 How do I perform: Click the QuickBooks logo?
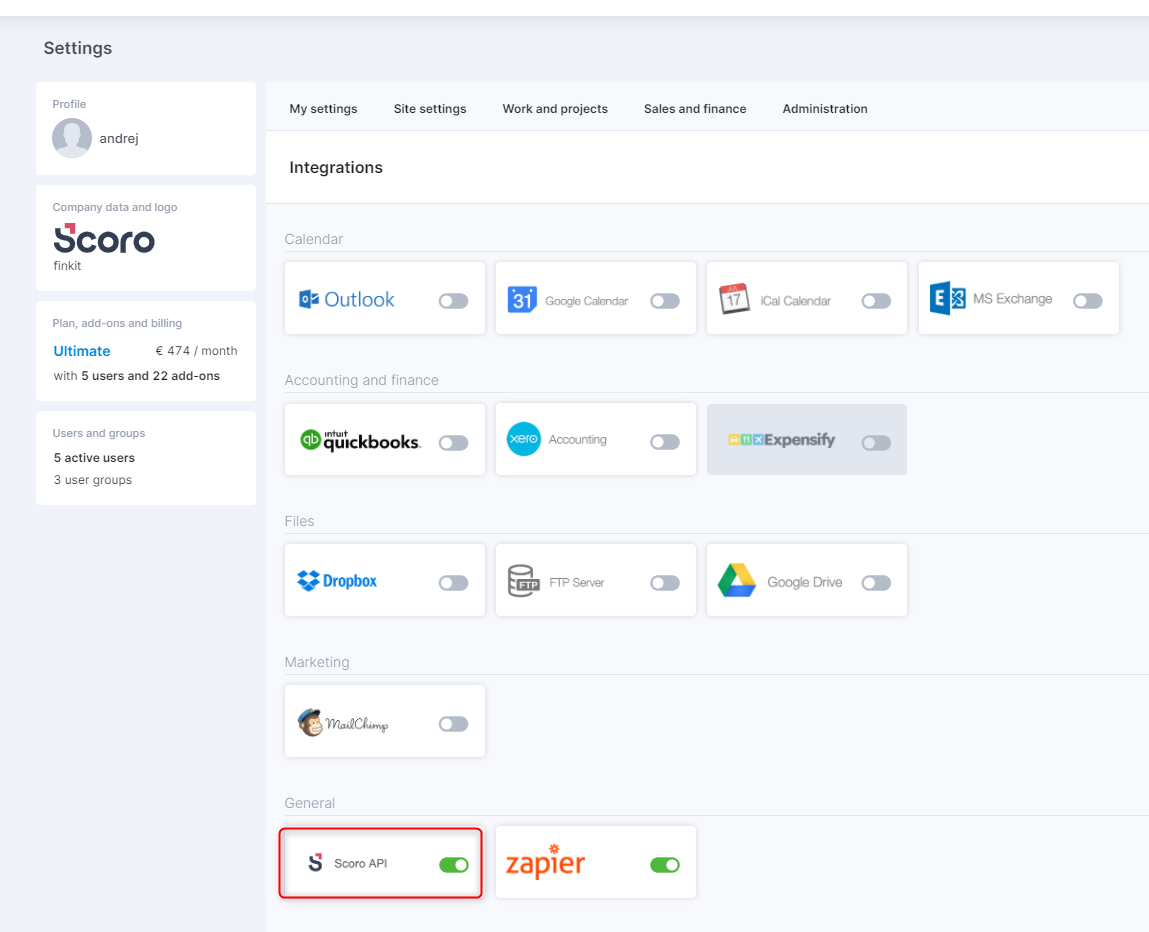[x=360, y=440]
